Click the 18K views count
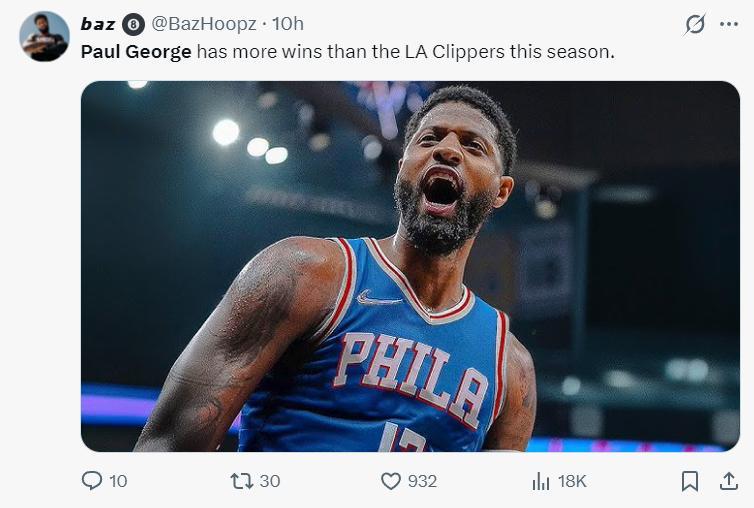The height and width of the screenshot is (508, 754). pyautogui.click(x=572, y=481)
